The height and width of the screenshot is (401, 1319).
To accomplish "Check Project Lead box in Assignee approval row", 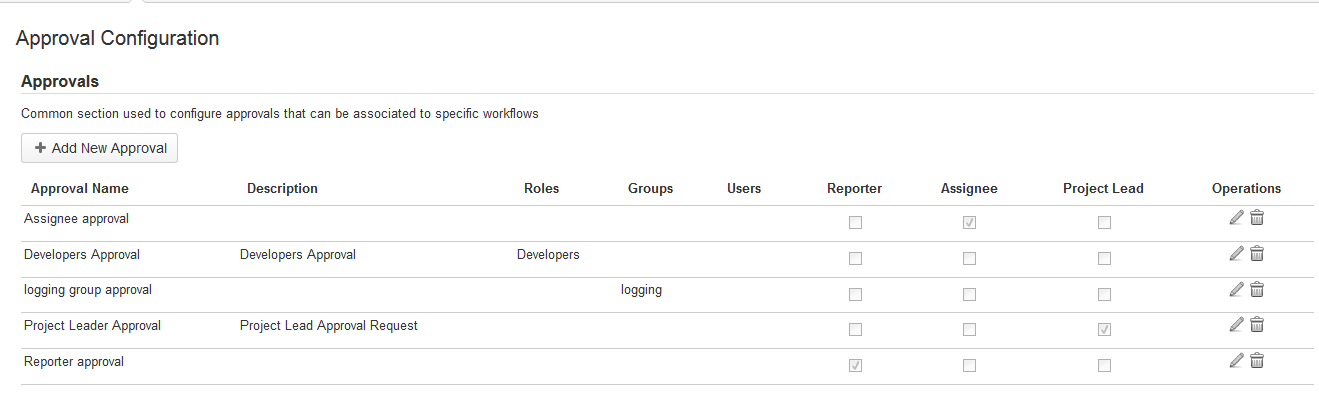I will [1104, 223].
